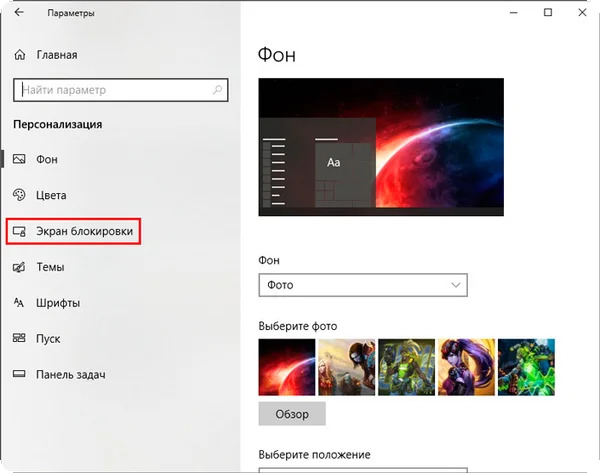Click the desktop background preview image

[x=381, y=147]
